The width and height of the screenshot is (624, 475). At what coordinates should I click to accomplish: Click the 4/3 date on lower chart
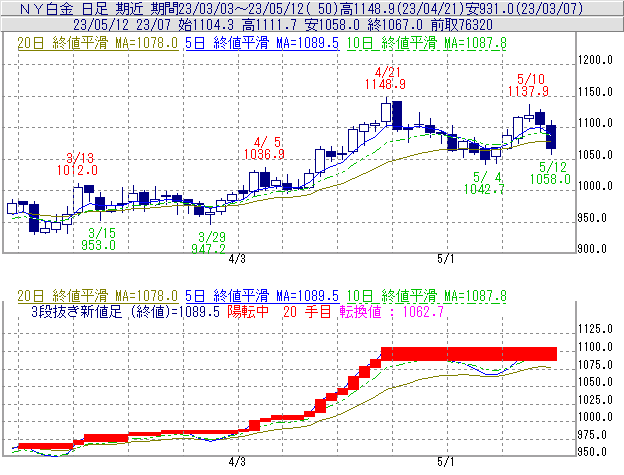(237, 462)
